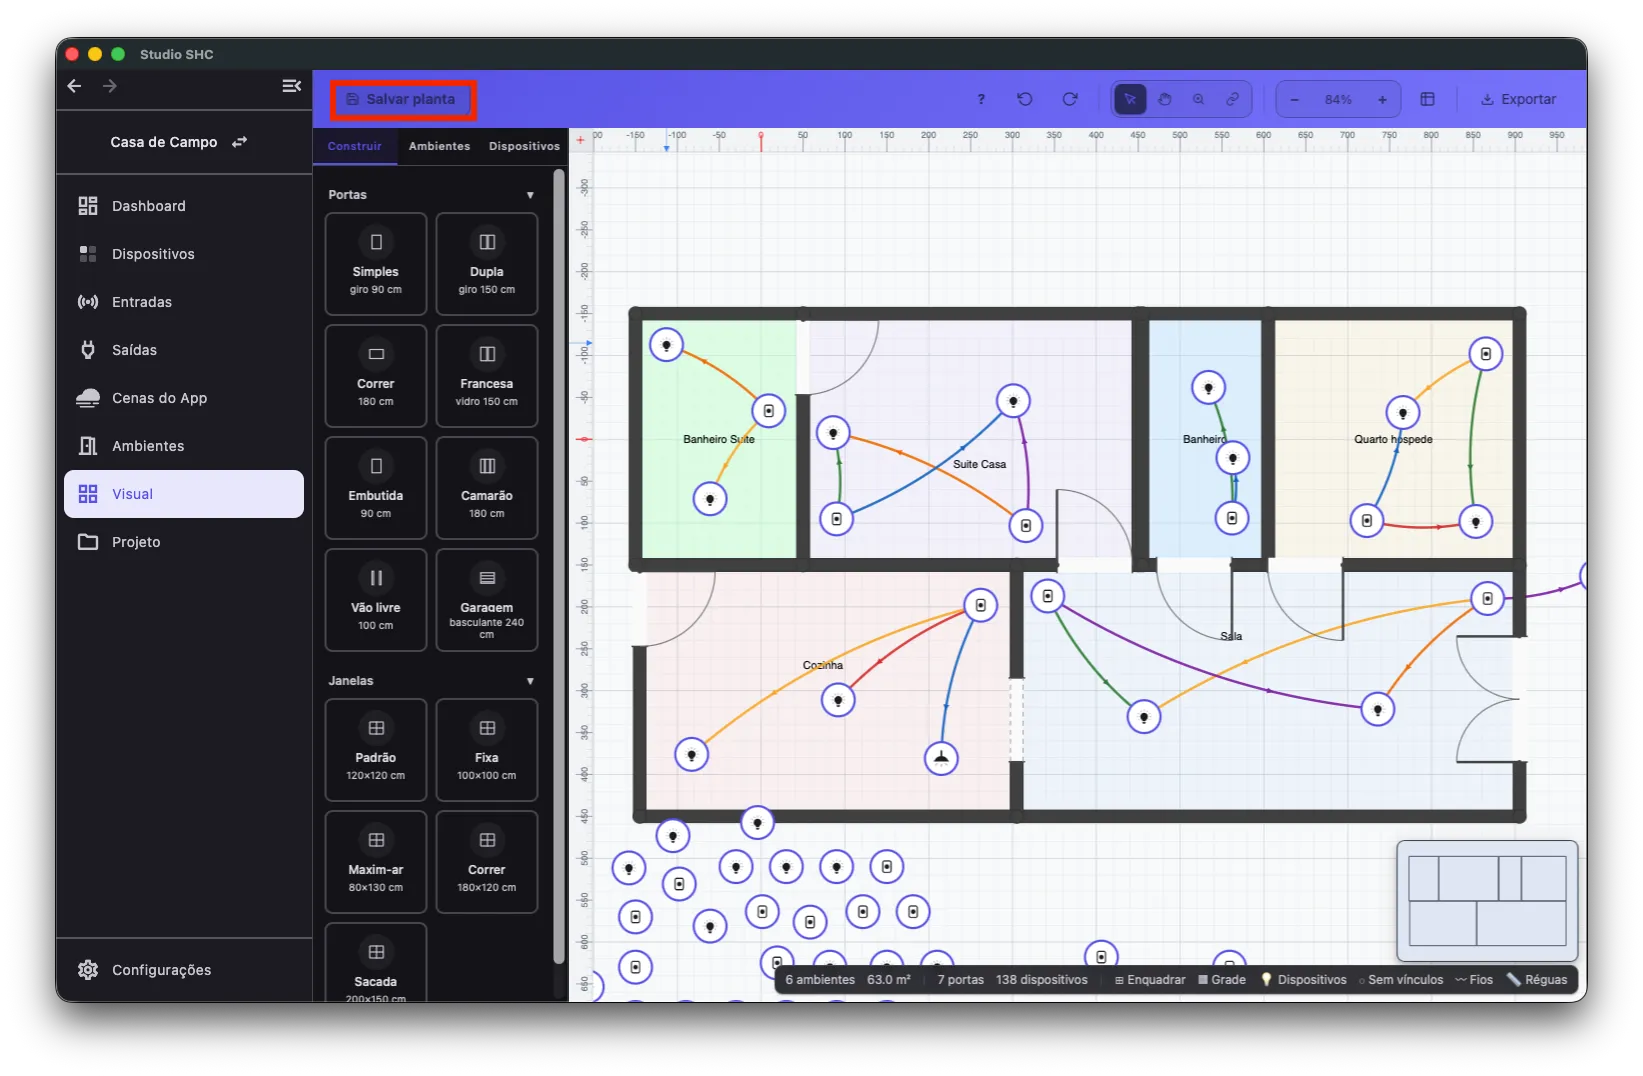Screen dimensions: 1643x1076
Task: Switch project via Casa de Campo
Action: click(179, 142)
